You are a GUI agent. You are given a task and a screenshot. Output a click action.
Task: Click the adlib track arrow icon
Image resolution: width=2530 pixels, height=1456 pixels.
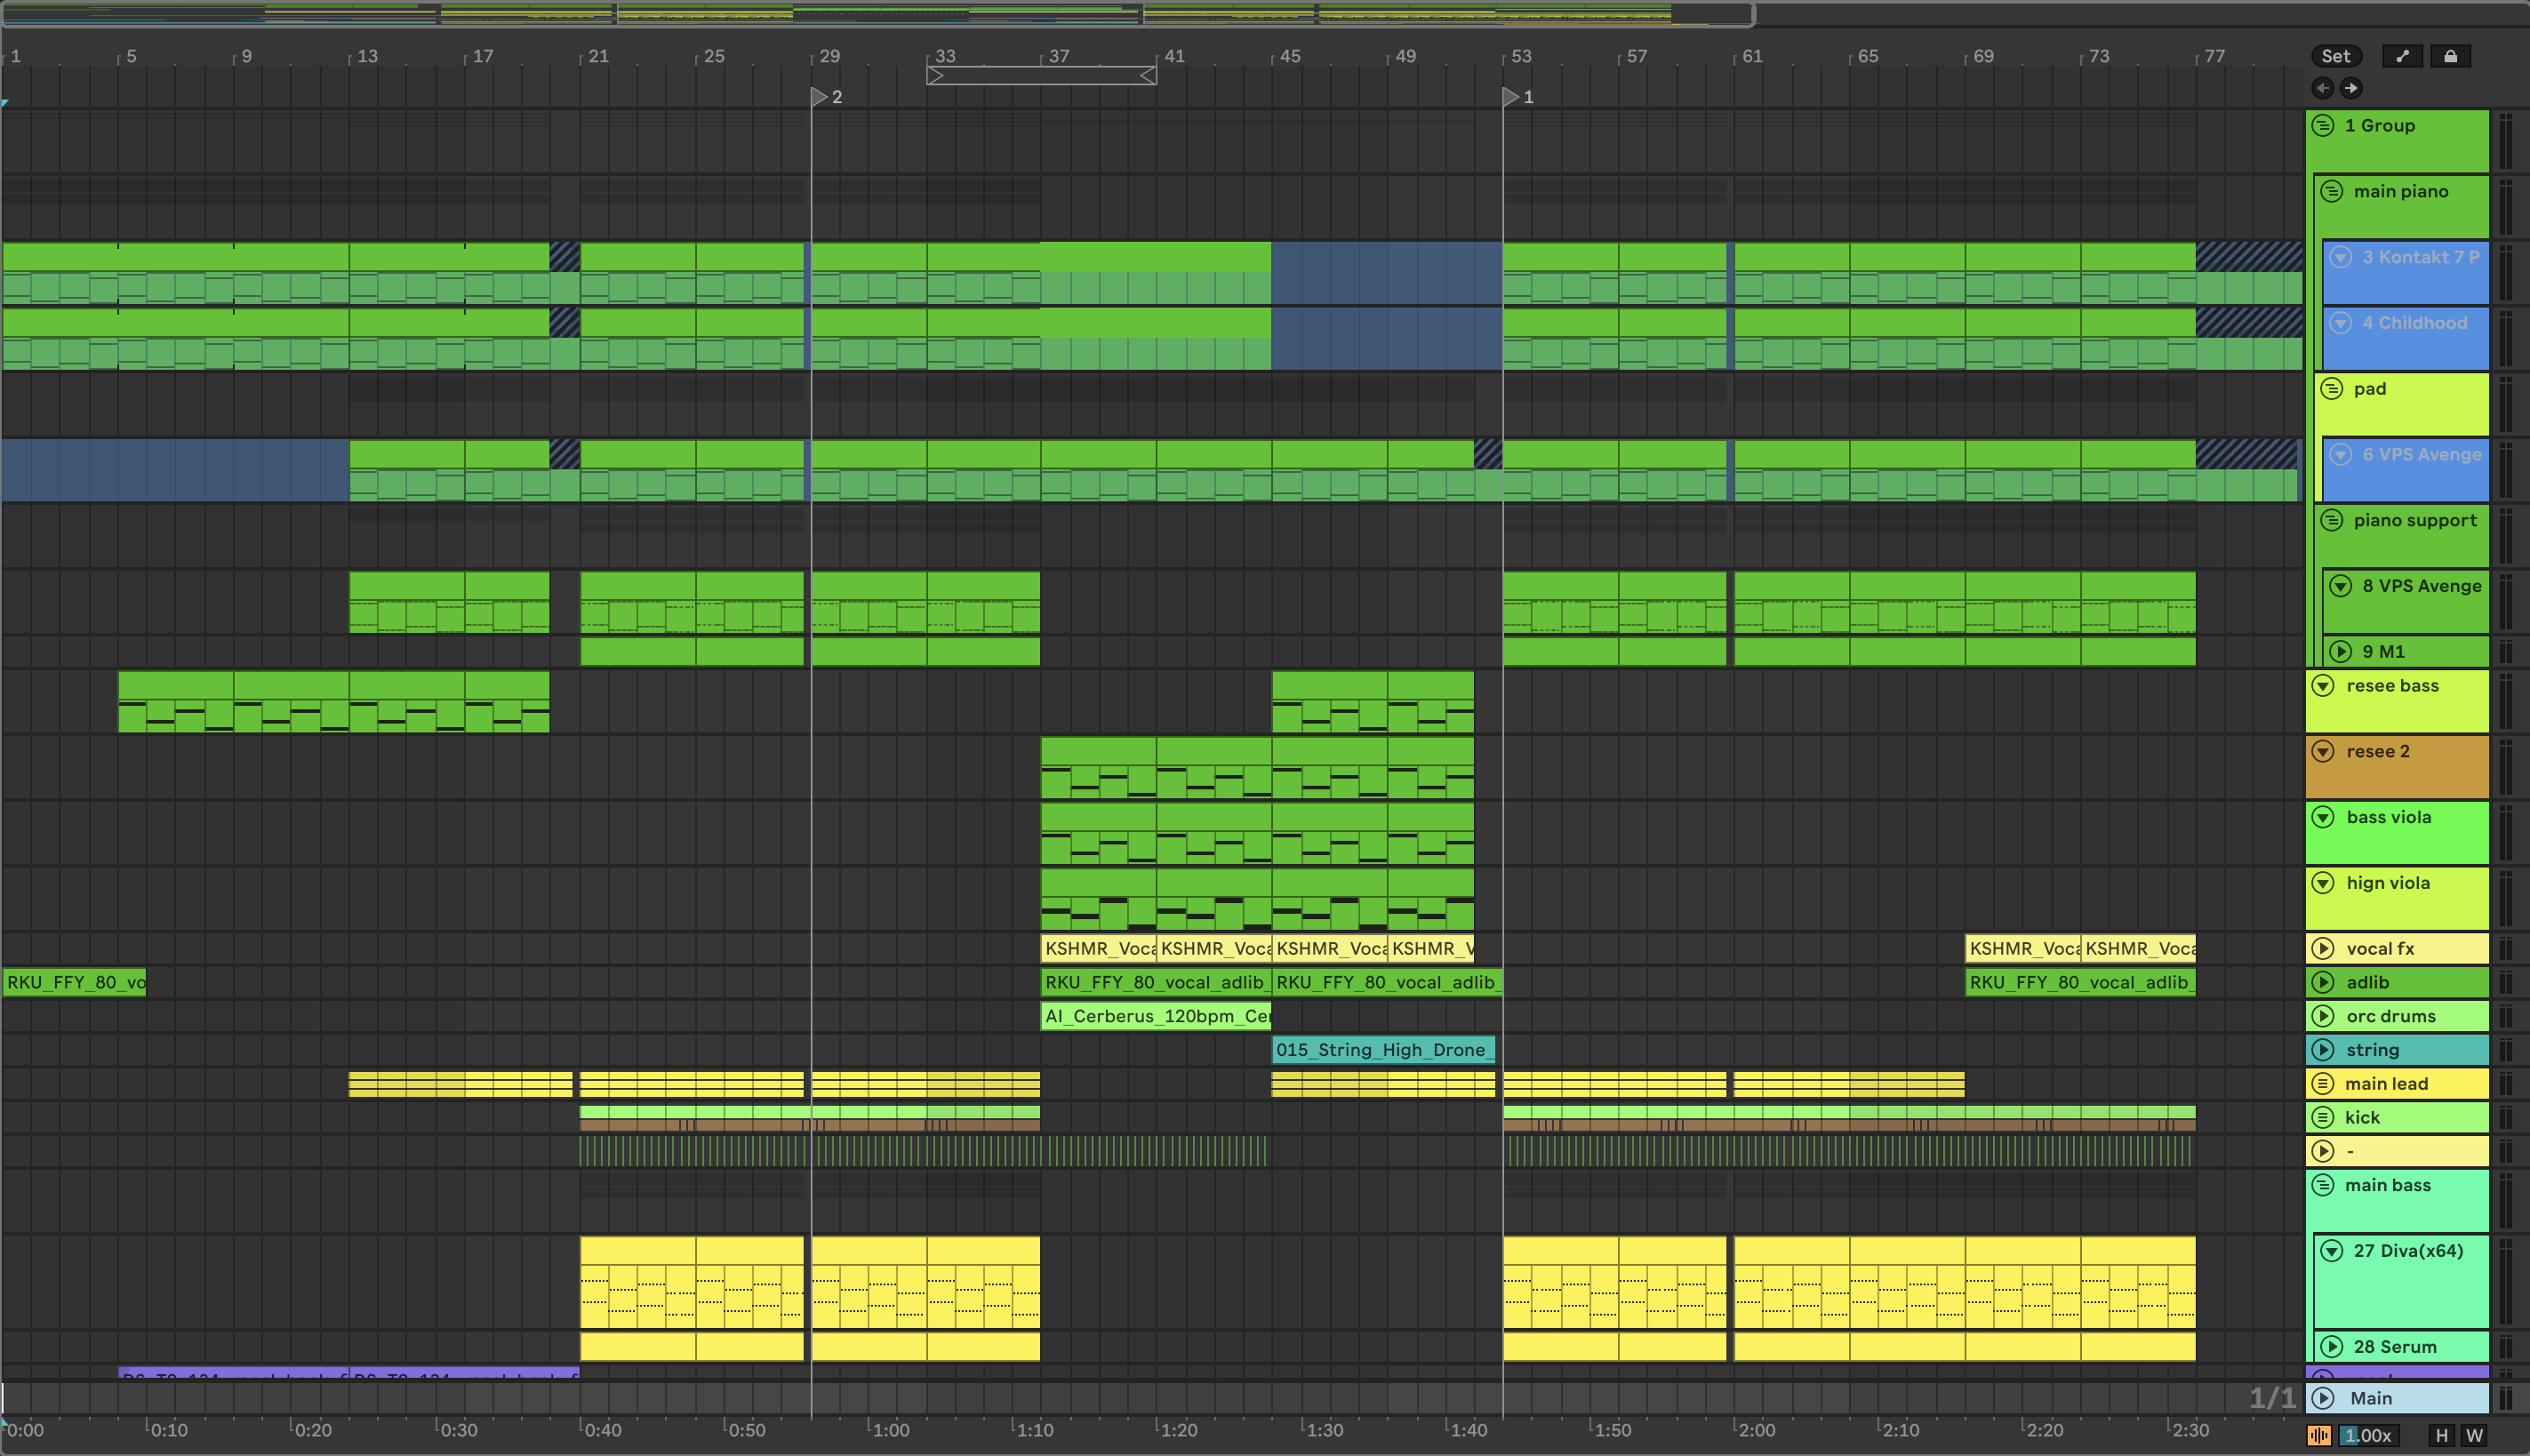pyautogui.click(x=2324, y=983)
